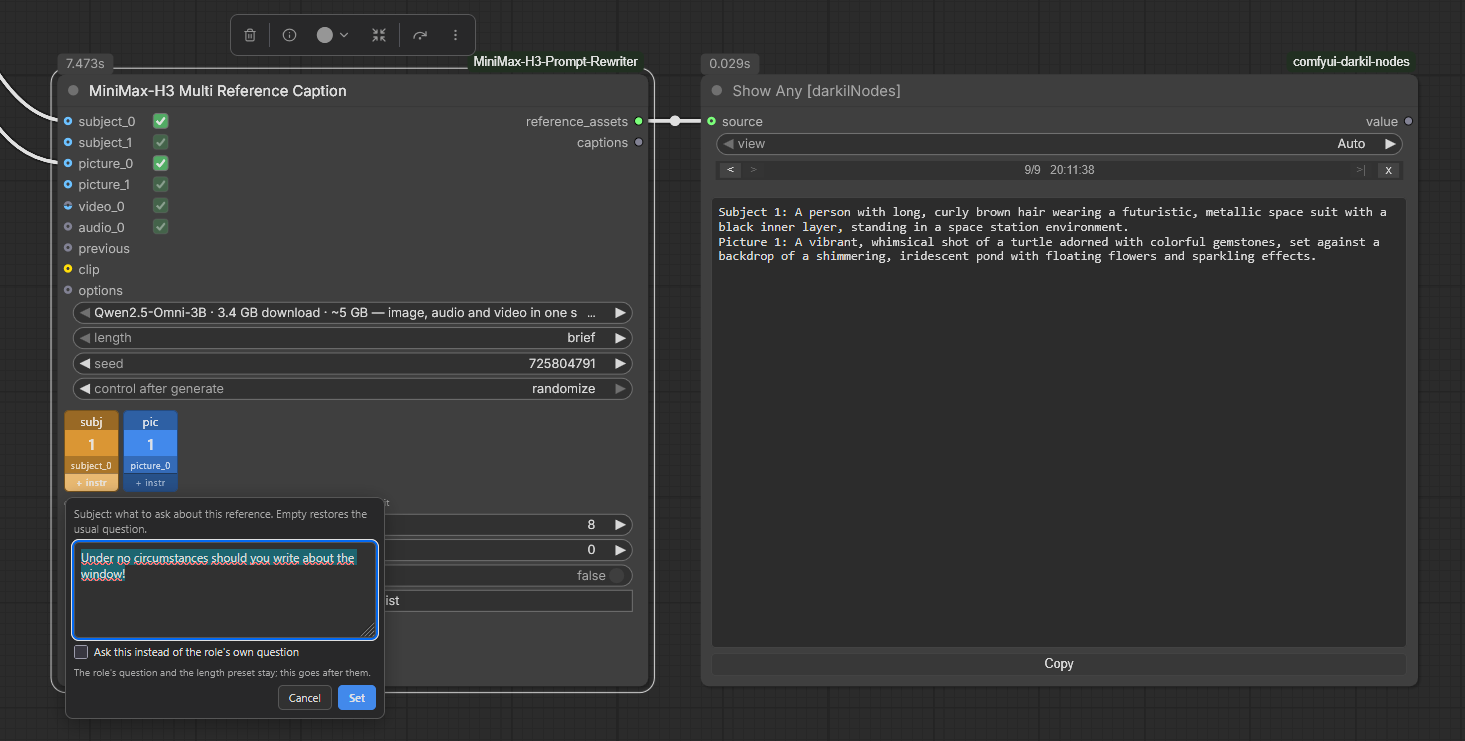Click the Show Any output text area
Image resolution: width=1465 pixels, height=741 pixels.
coord(1059,422)
